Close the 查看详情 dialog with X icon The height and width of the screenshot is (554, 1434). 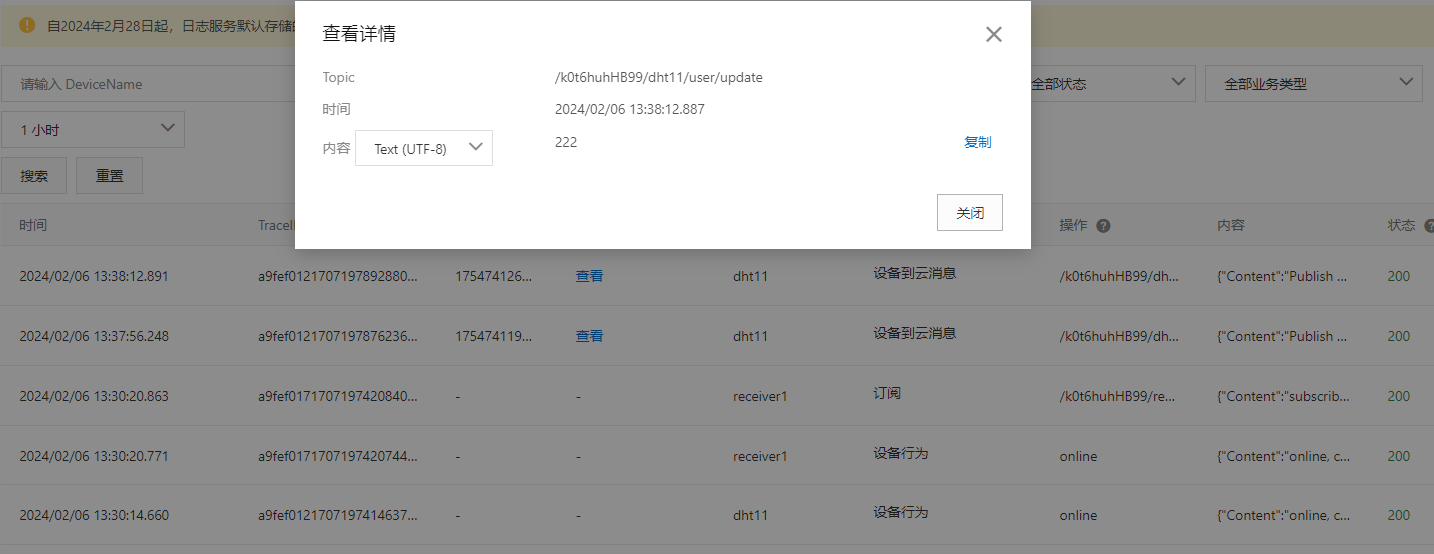993,34
